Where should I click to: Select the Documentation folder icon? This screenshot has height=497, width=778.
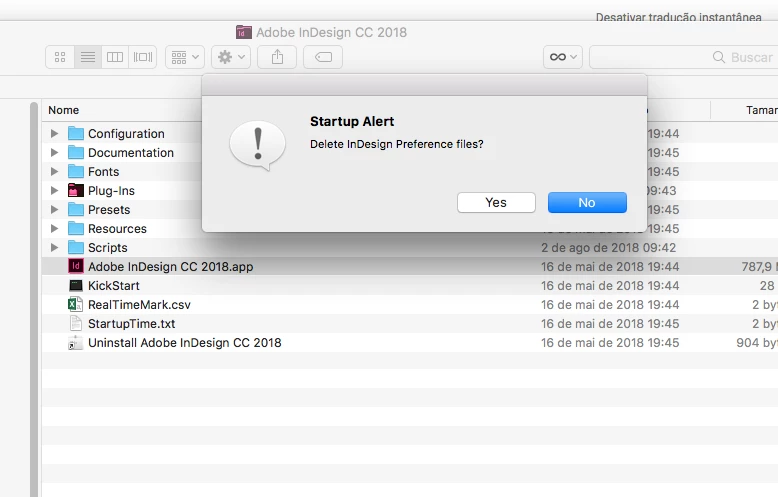[x=75, y=152]
